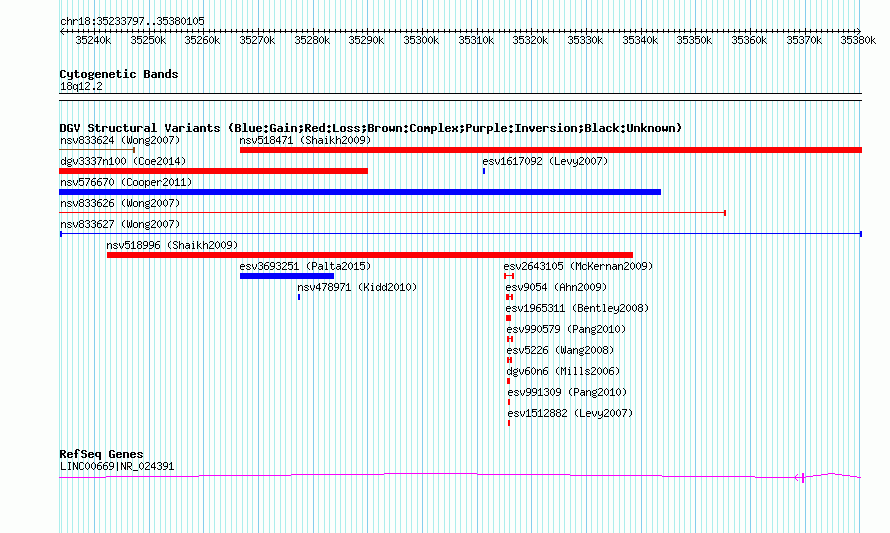Select the 18q12.2 band label
890x533 pixels.
[x=81, y=86]
